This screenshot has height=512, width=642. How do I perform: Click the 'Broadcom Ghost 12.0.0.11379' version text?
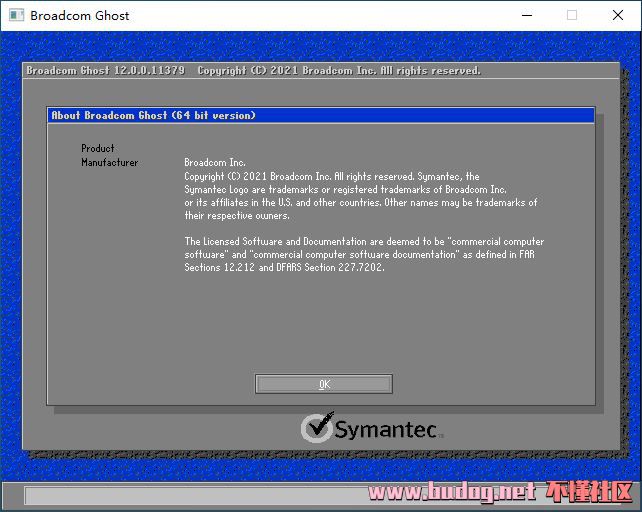click(106, 70)
